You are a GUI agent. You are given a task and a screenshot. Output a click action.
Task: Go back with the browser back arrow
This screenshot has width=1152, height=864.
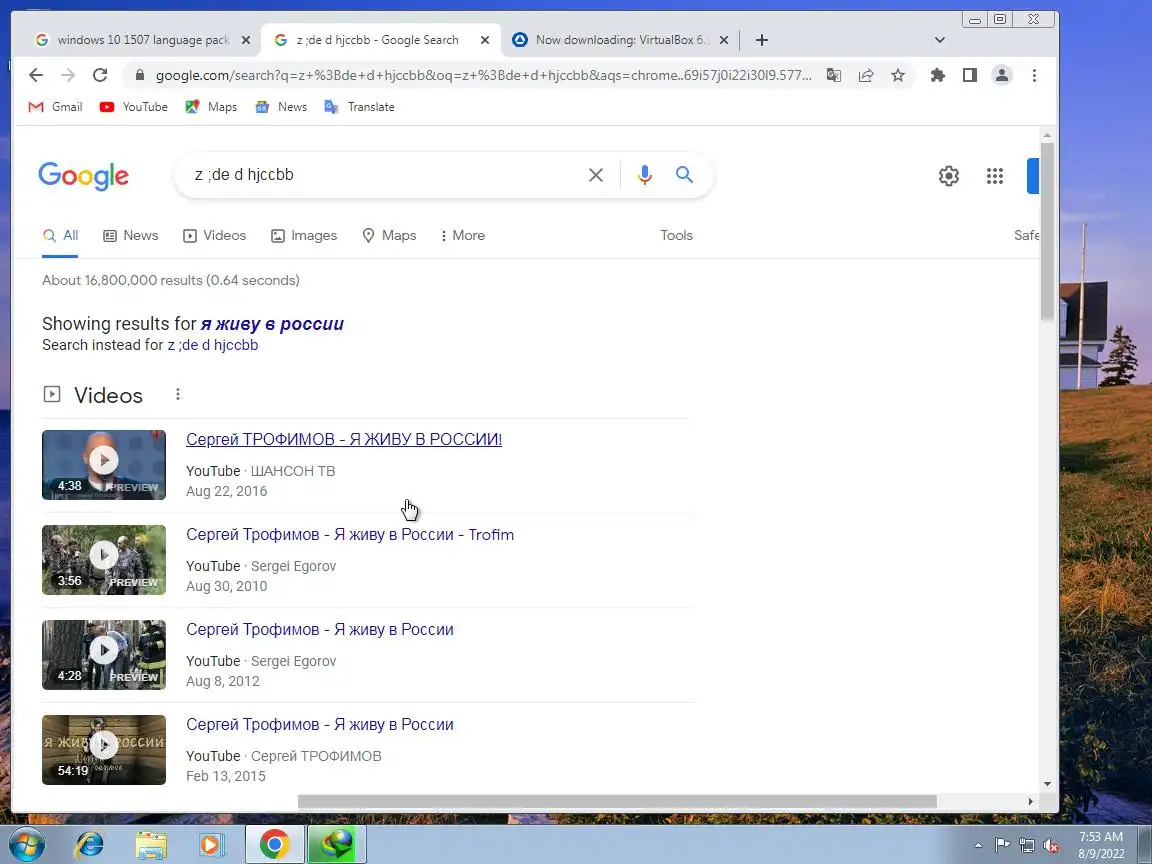pos(36,75)
